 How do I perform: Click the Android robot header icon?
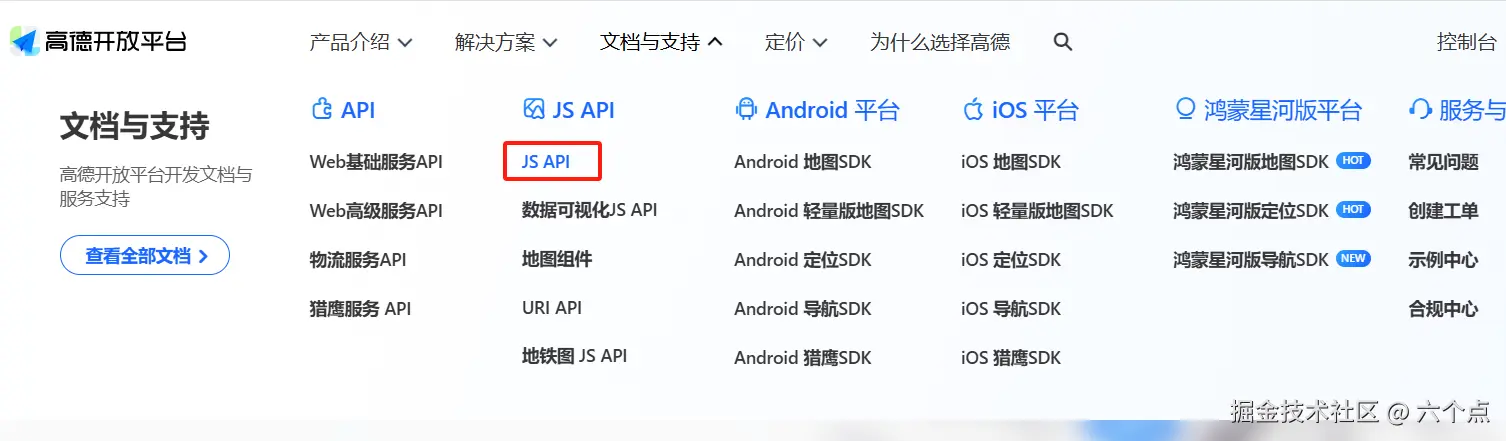click(746, 109)
